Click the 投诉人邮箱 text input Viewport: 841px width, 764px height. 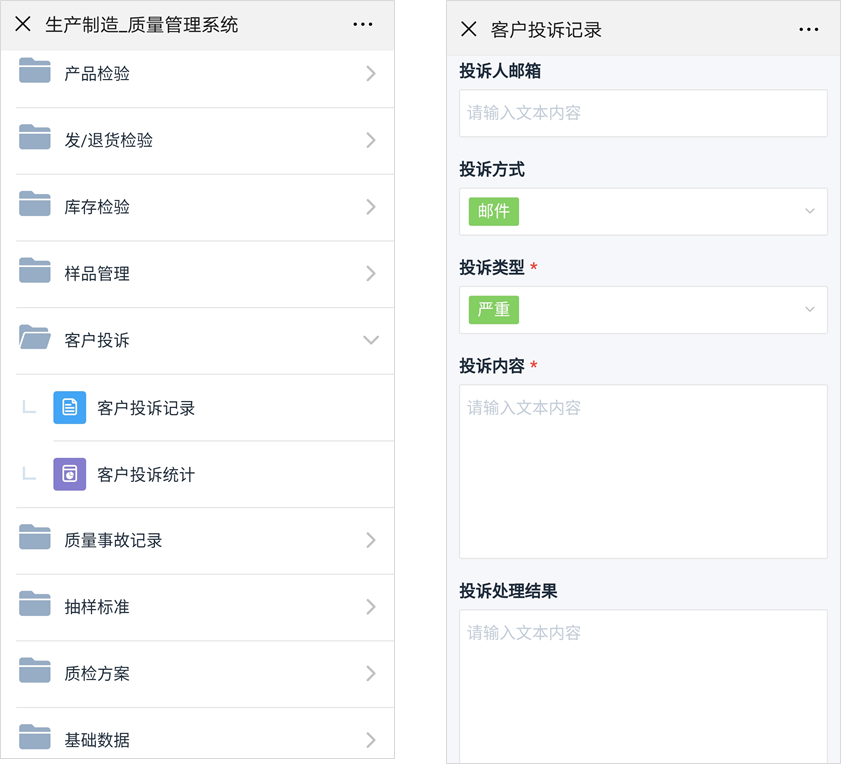[643, 113]
